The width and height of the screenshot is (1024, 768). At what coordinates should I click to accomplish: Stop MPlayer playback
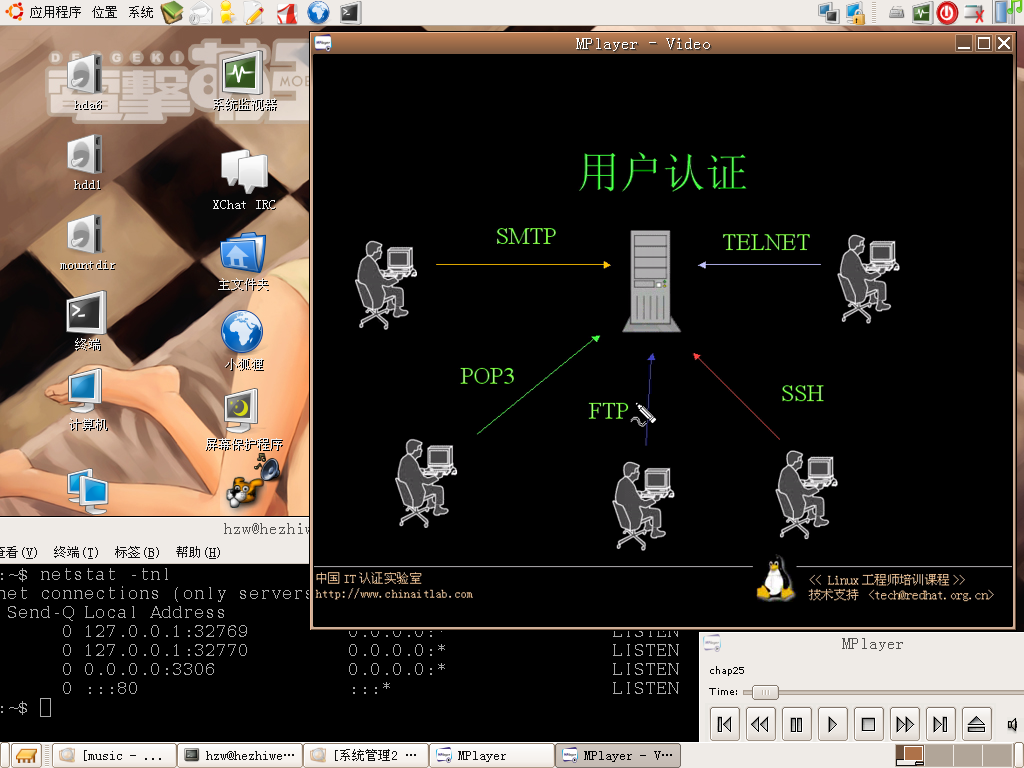[x=868, y=724]
